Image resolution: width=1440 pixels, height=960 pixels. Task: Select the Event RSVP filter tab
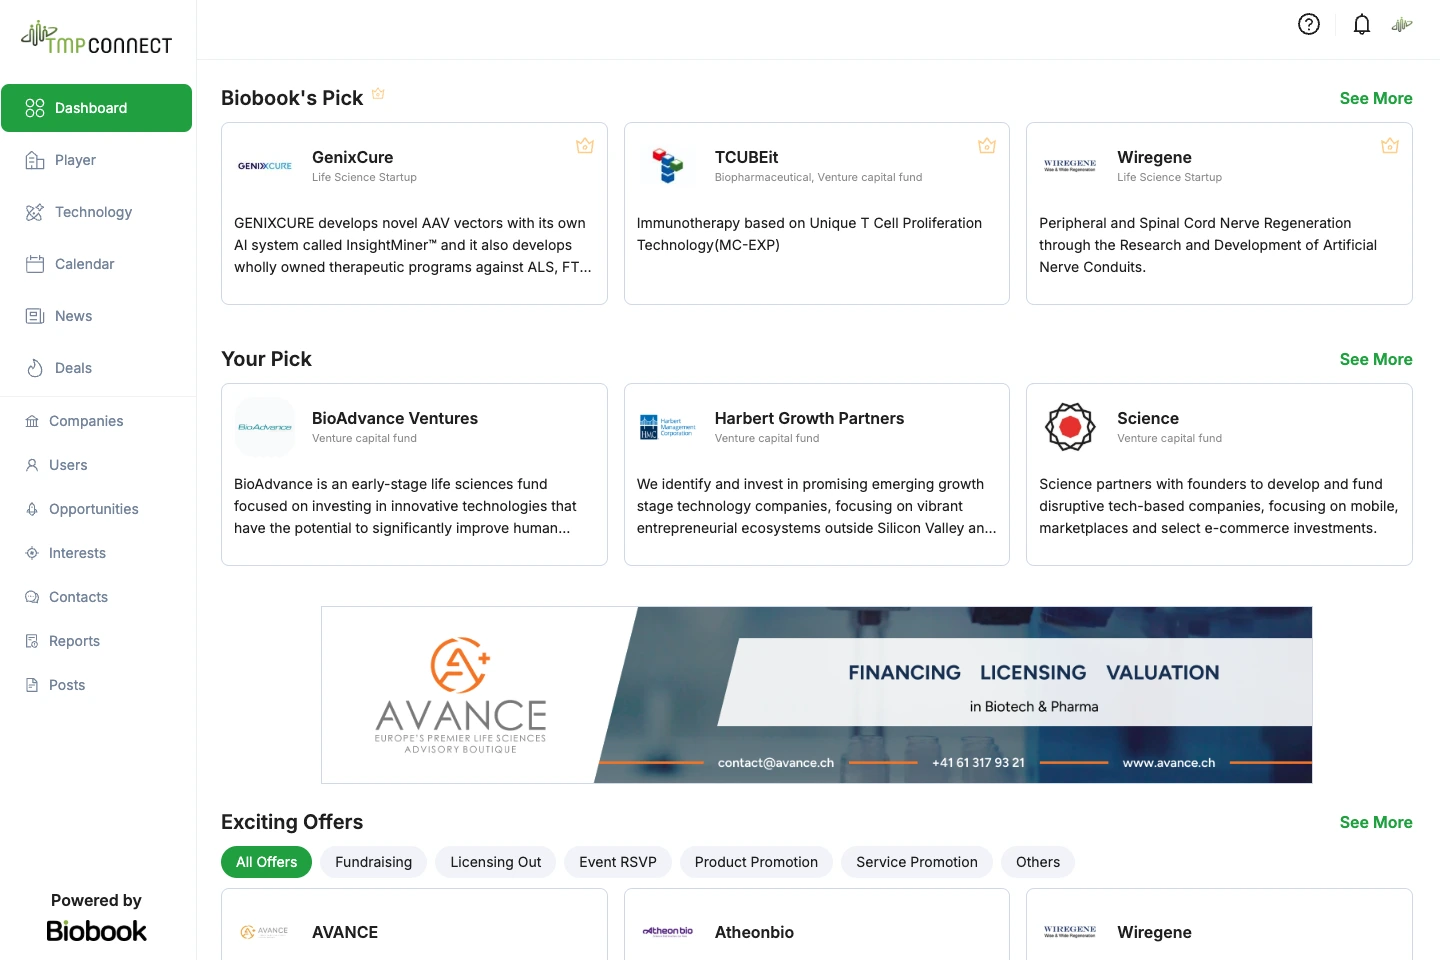pos(618,862)
